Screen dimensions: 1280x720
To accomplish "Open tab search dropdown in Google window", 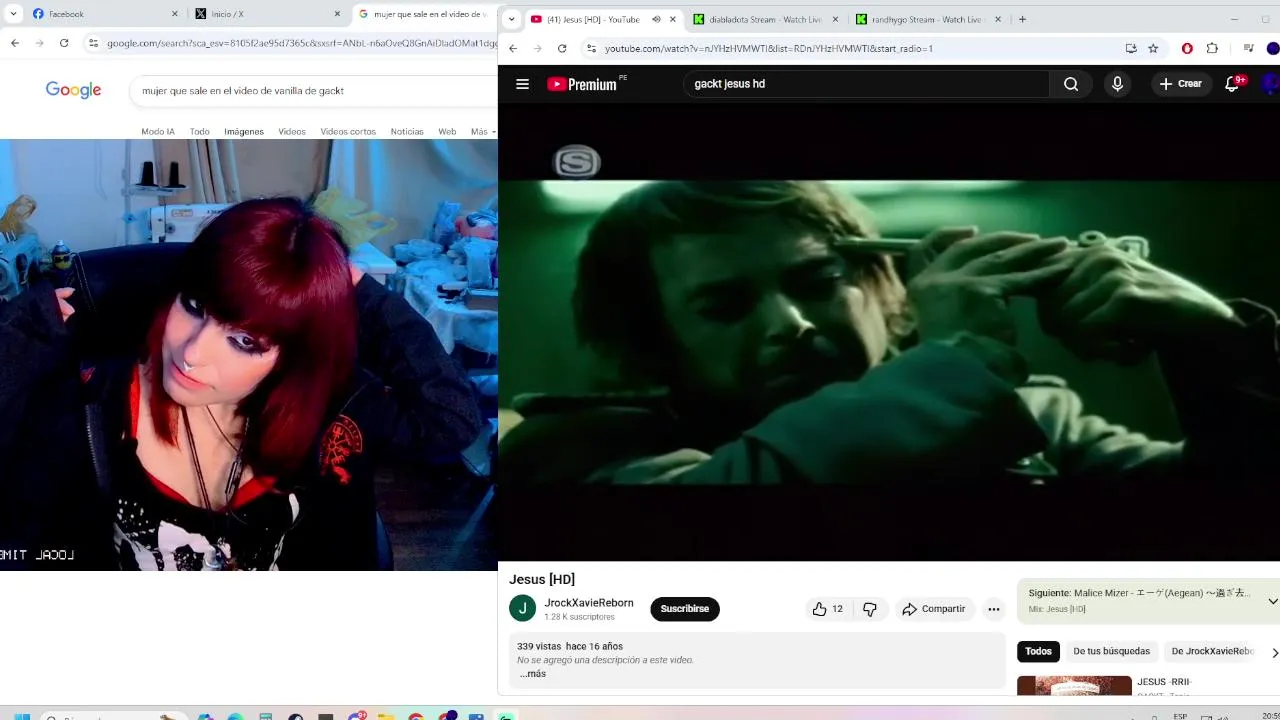I will [13, 14].
